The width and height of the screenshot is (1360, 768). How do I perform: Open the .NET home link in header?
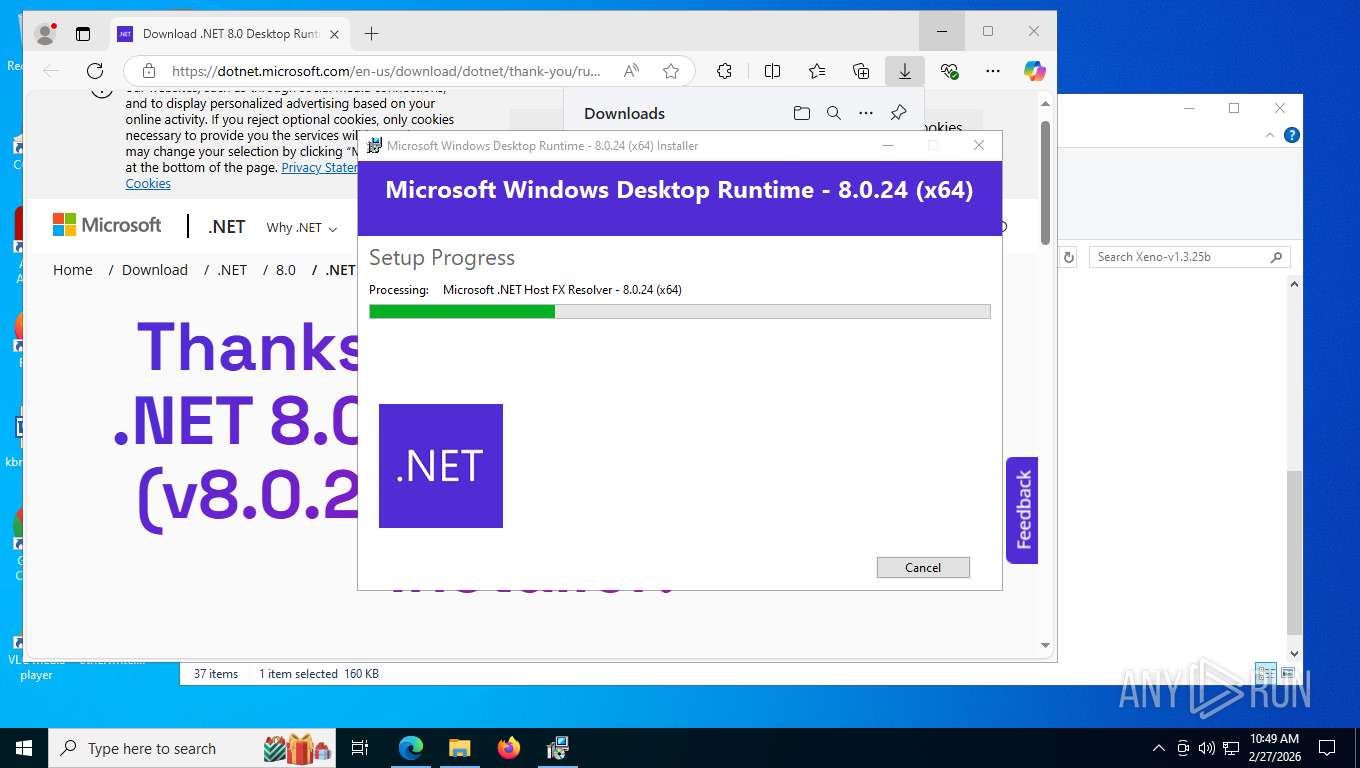[x=227, y=227]
